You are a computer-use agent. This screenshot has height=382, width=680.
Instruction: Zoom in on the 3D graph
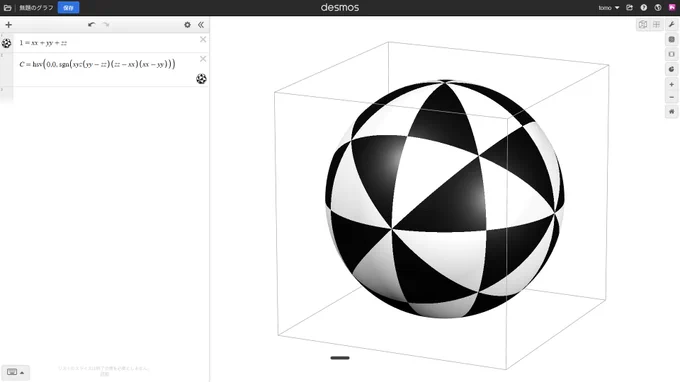672,85
